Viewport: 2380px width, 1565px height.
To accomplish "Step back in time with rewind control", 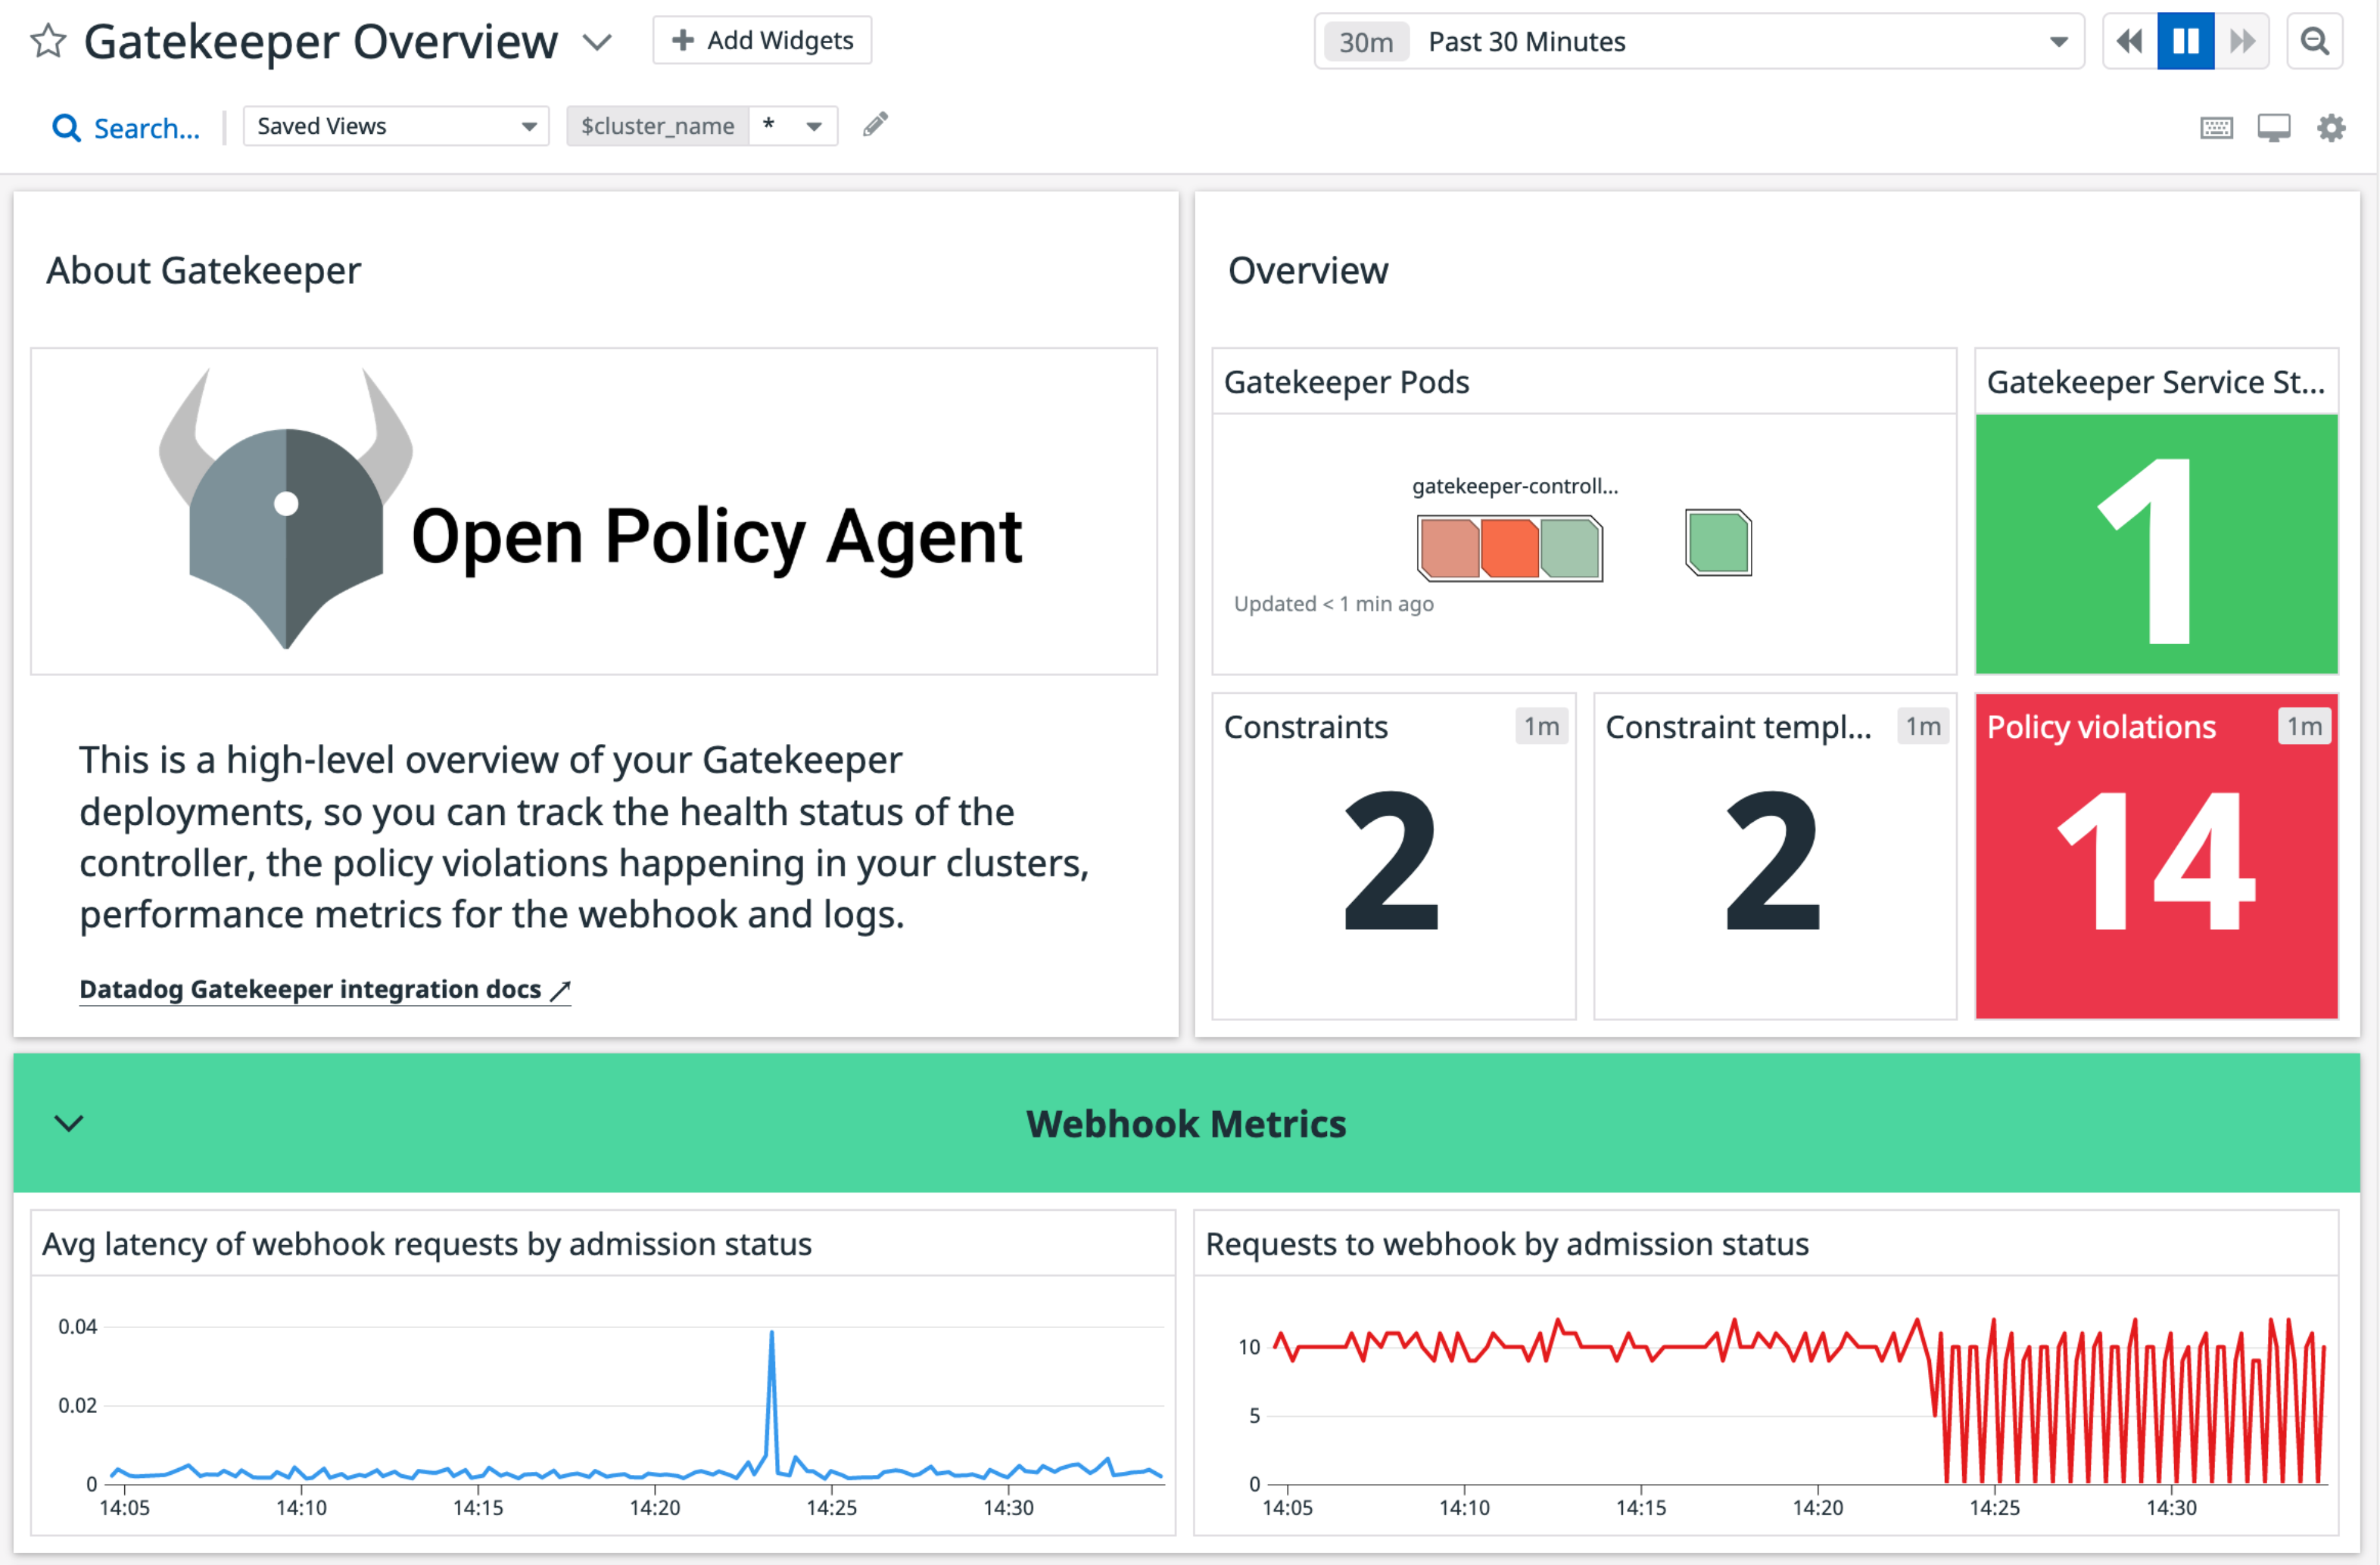I will (2128, 41).
